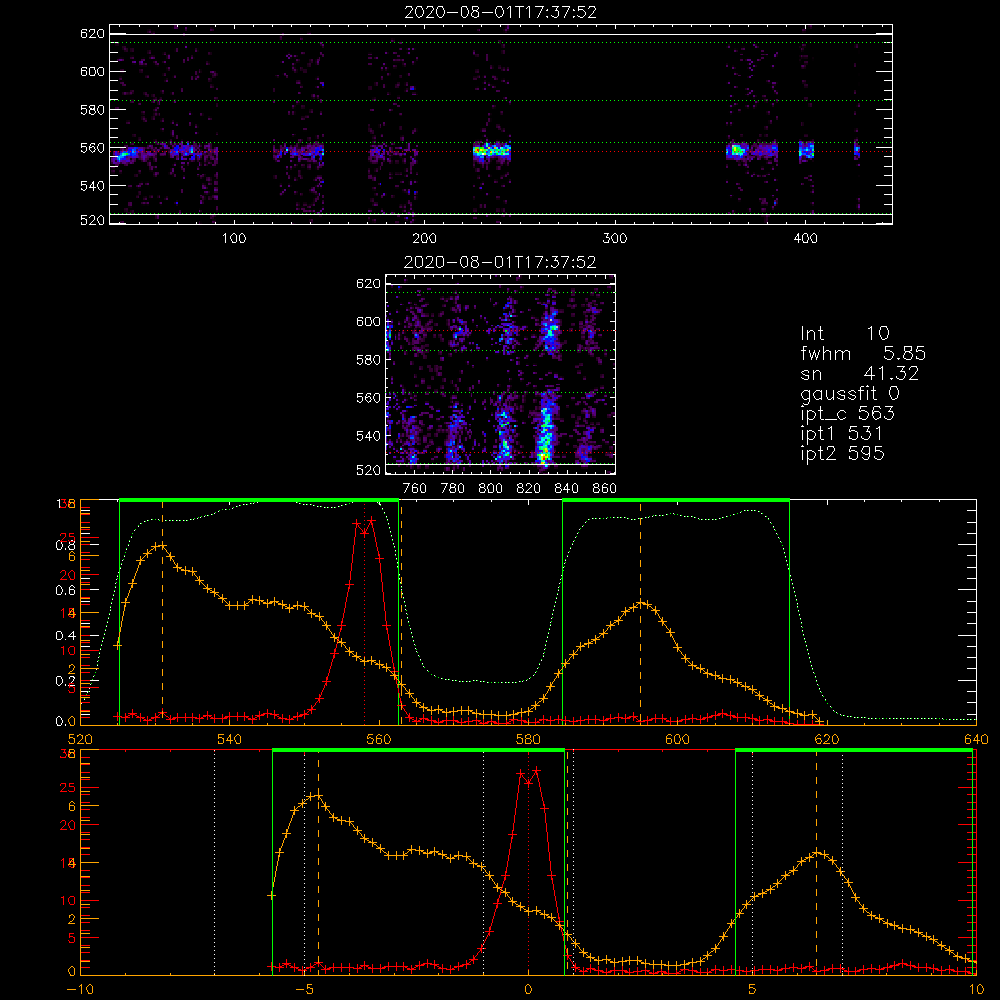Image resolution: width=1000 pixels, height=1000 pixels.
Task: Click the 840 tick label on middle panel
Action: [x=566, y=489]
